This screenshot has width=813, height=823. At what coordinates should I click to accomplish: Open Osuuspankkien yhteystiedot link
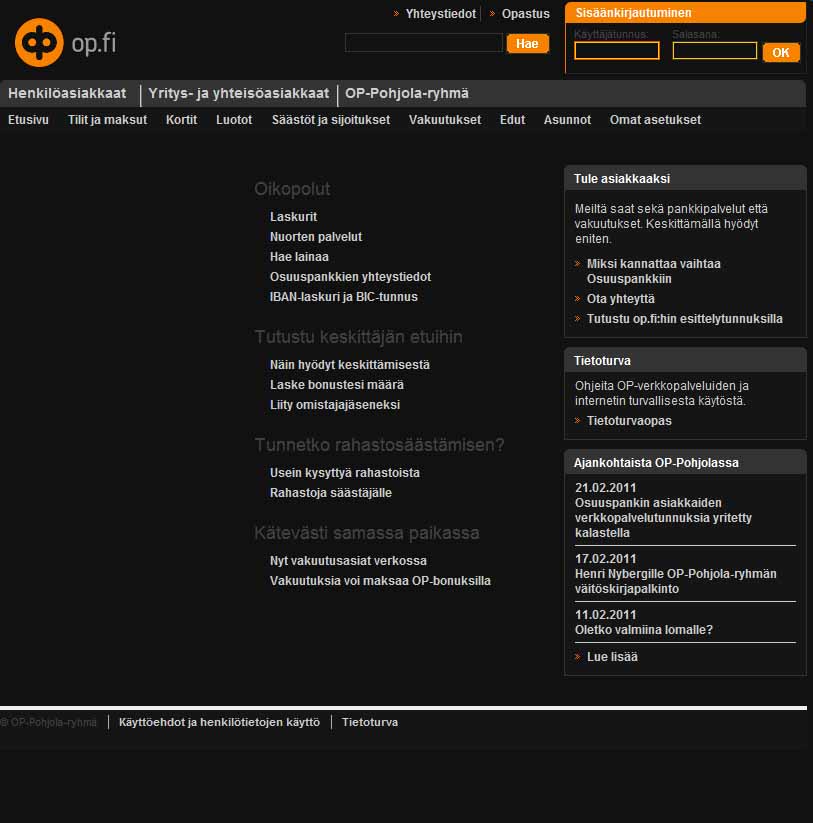[351, 277]
